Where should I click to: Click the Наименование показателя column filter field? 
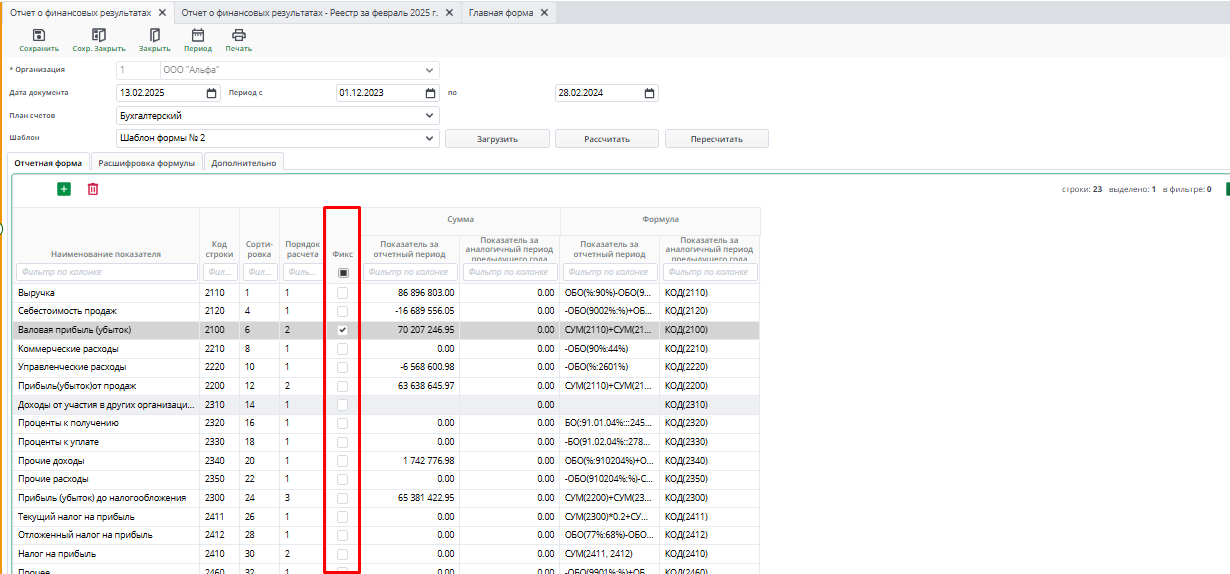coord(107,272)
